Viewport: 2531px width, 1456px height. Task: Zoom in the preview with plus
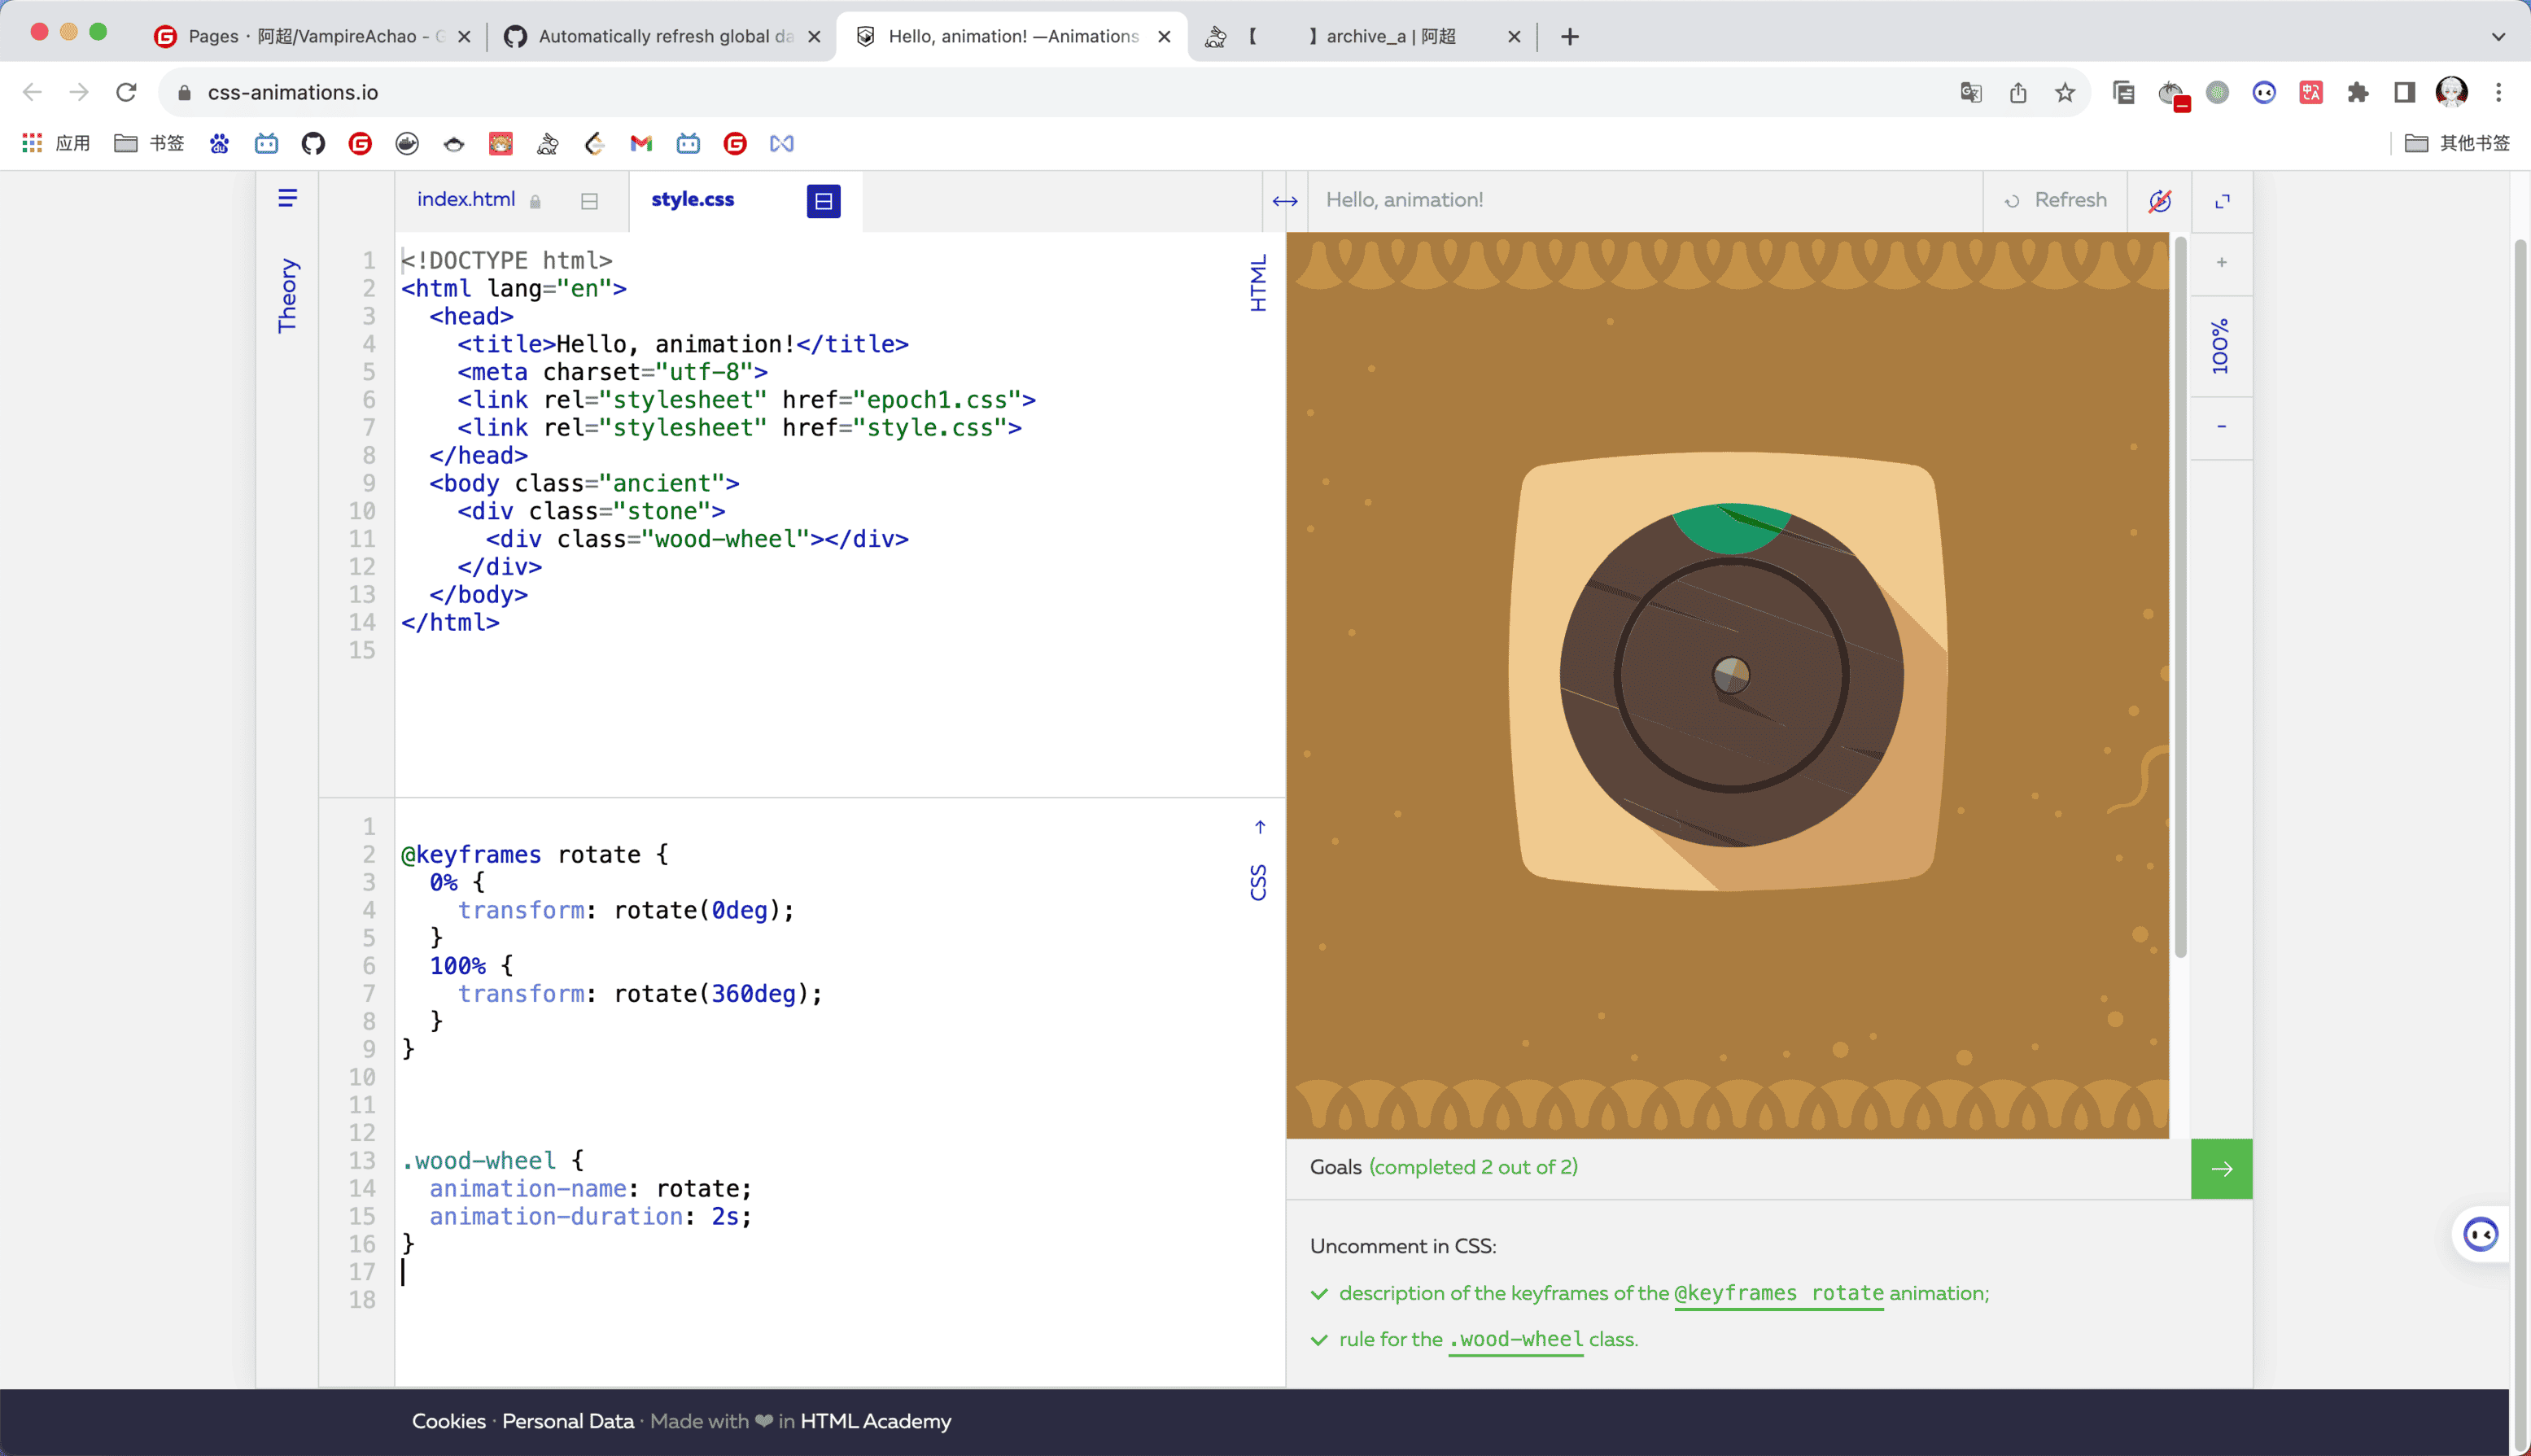[2221, 262]
